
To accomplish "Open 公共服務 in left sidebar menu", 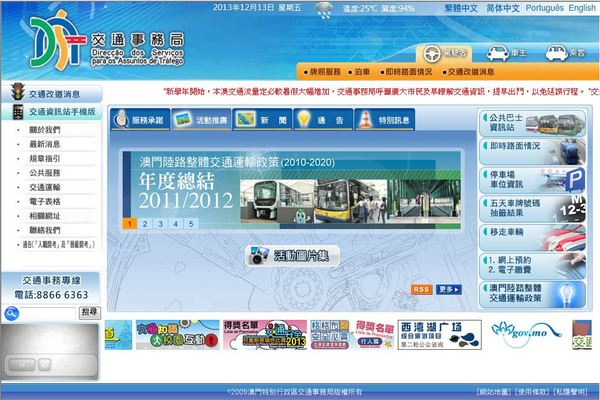I will [x=45, y=172].
